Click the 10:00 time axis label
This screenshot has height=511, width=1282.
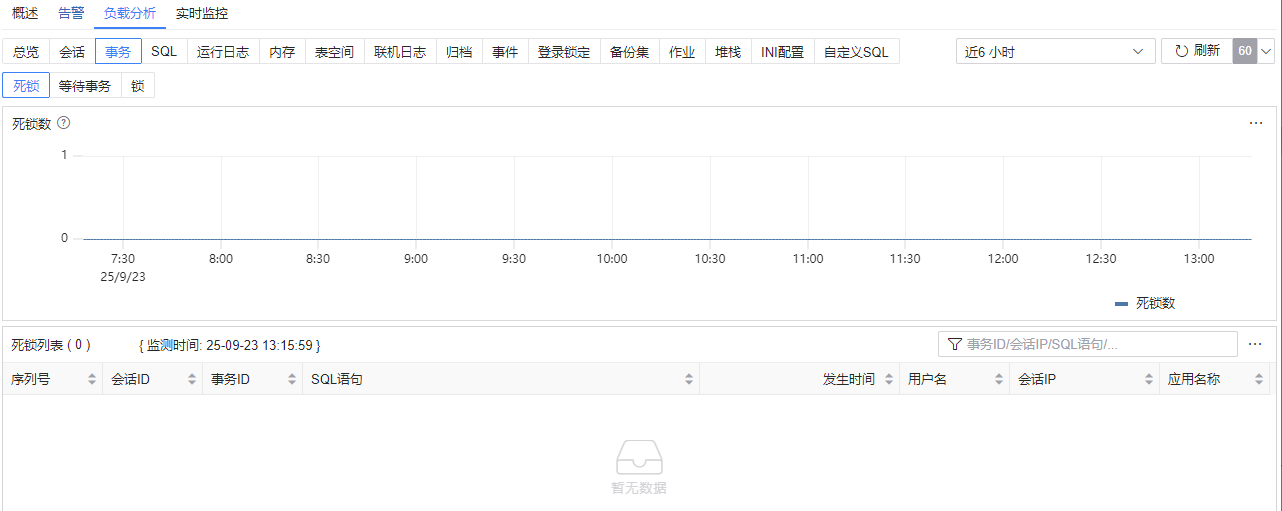pos(612,259)
